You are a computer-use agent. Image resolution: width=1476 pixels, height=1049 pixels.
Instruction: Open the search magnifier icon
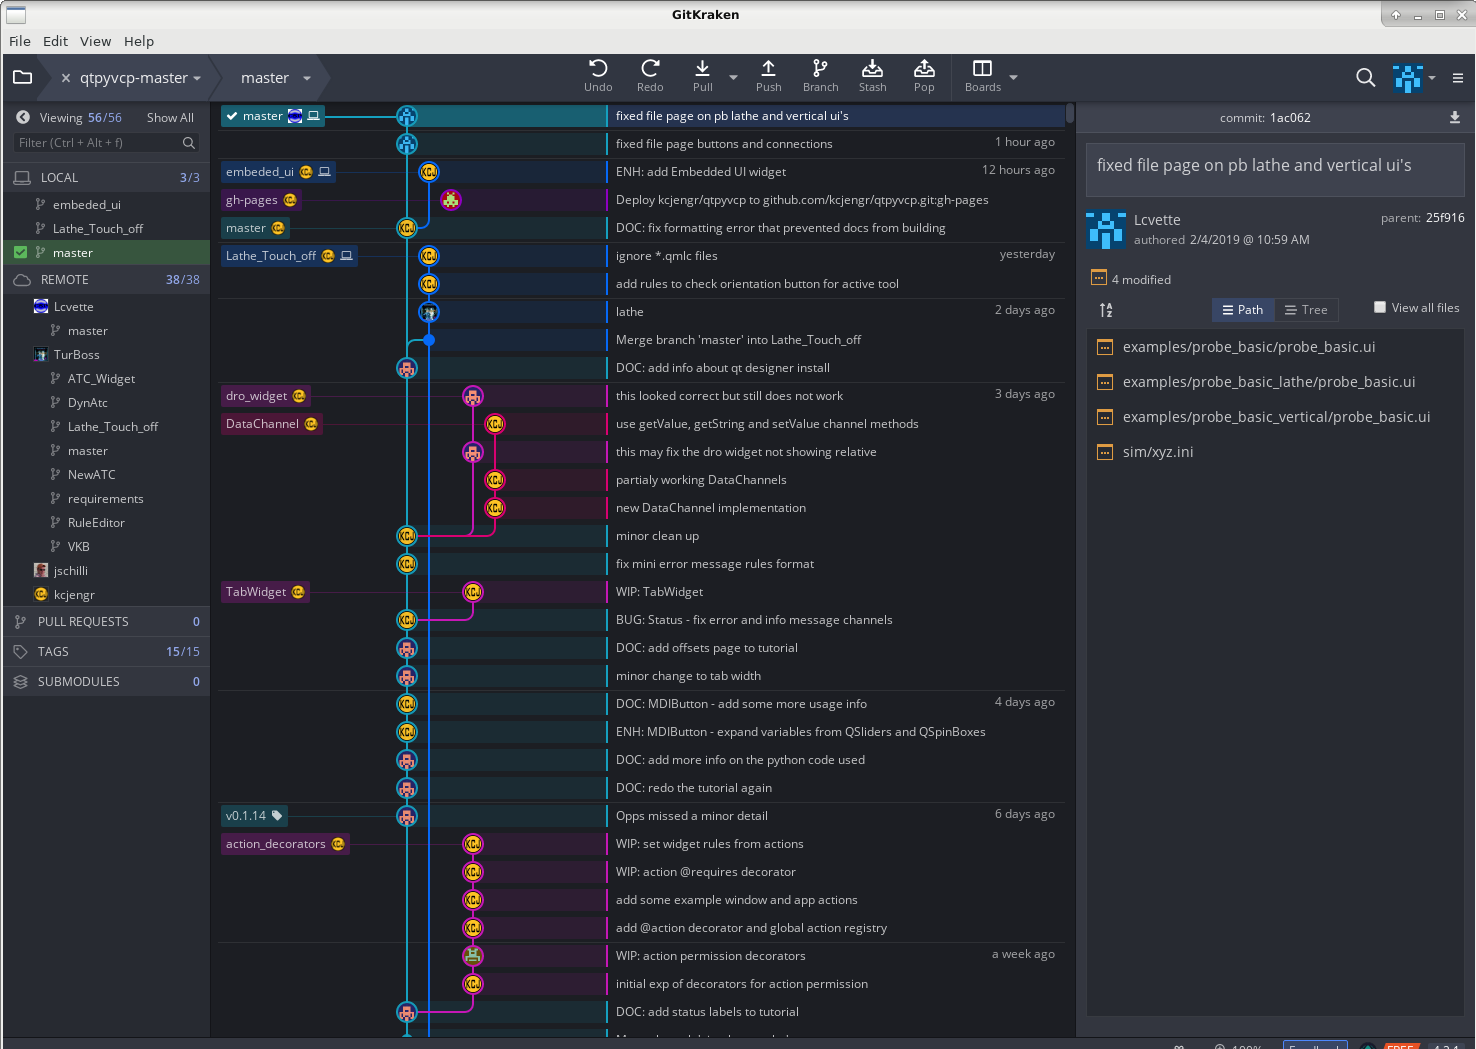click(1365, 77)
